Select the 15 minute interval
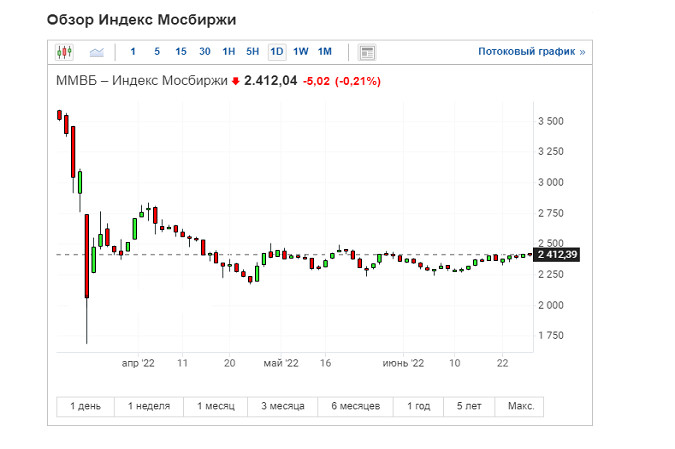The height and width of the screenshot is (449, 675). coord(181,52)
